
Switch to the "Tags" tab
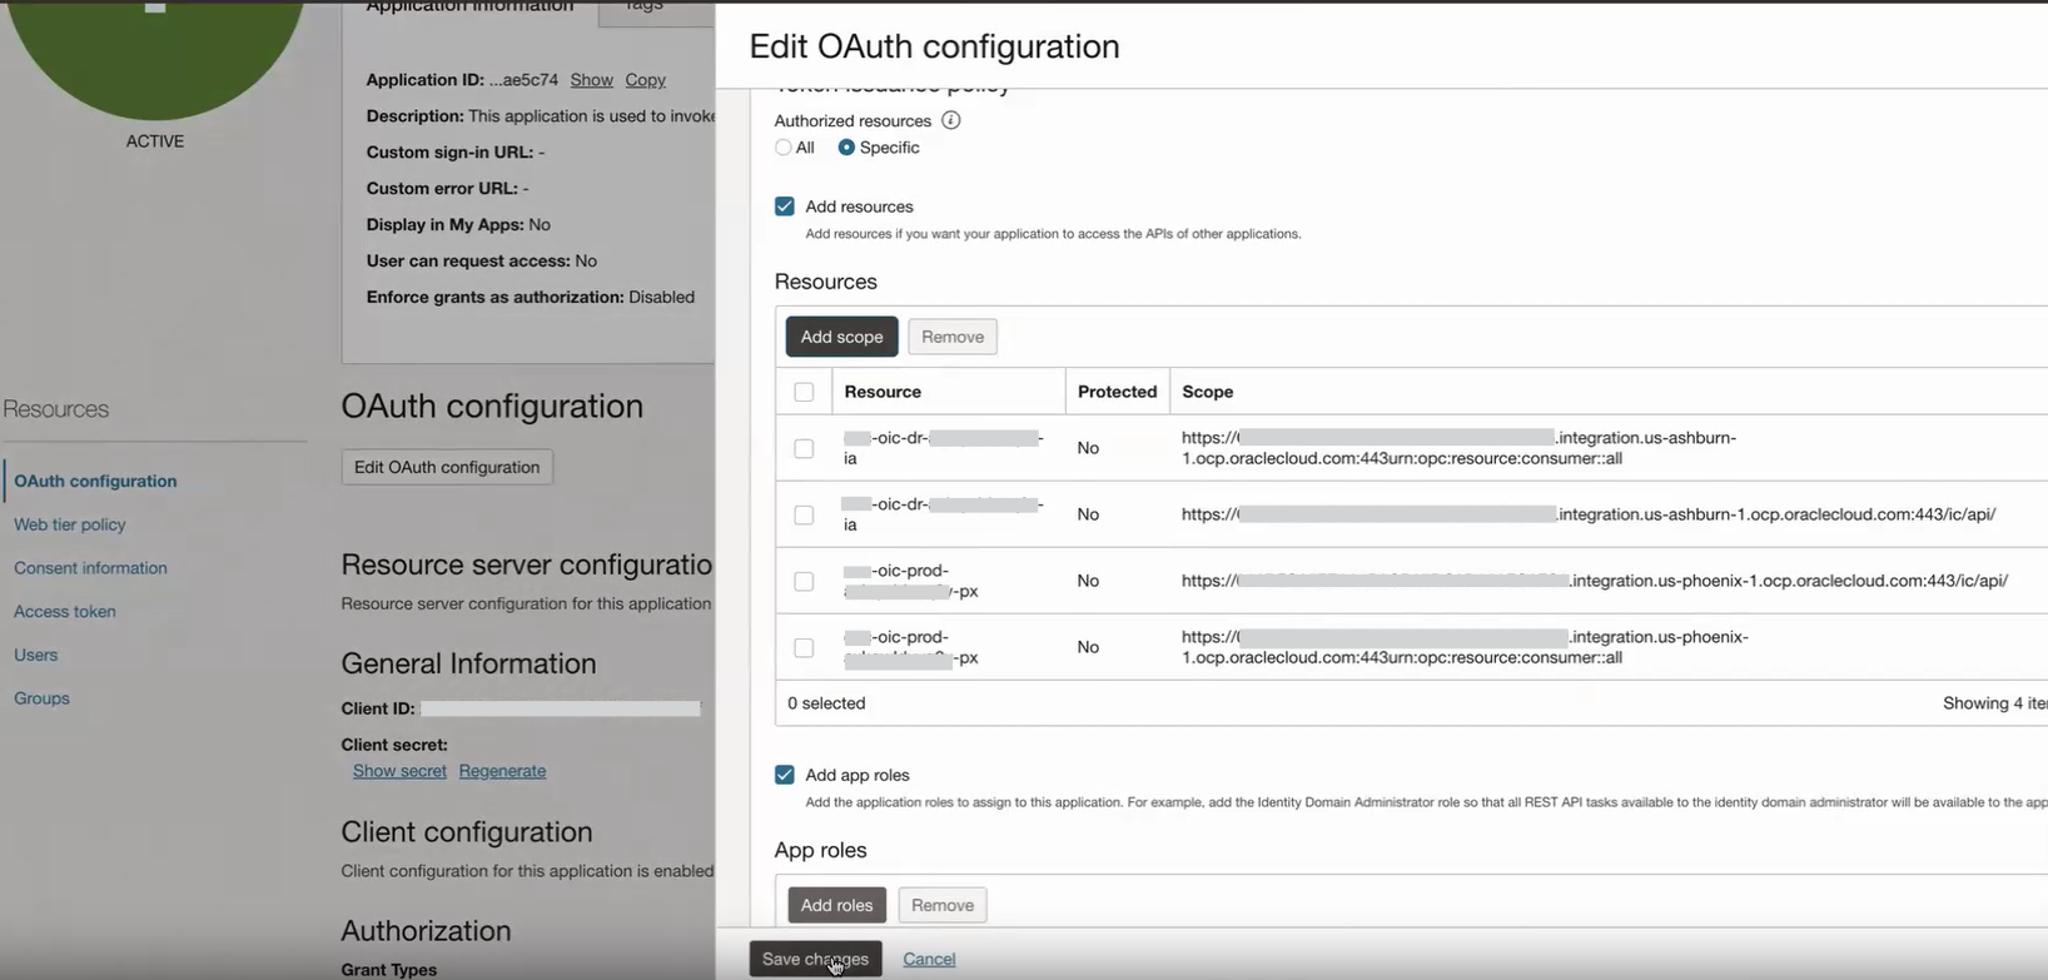644,8
